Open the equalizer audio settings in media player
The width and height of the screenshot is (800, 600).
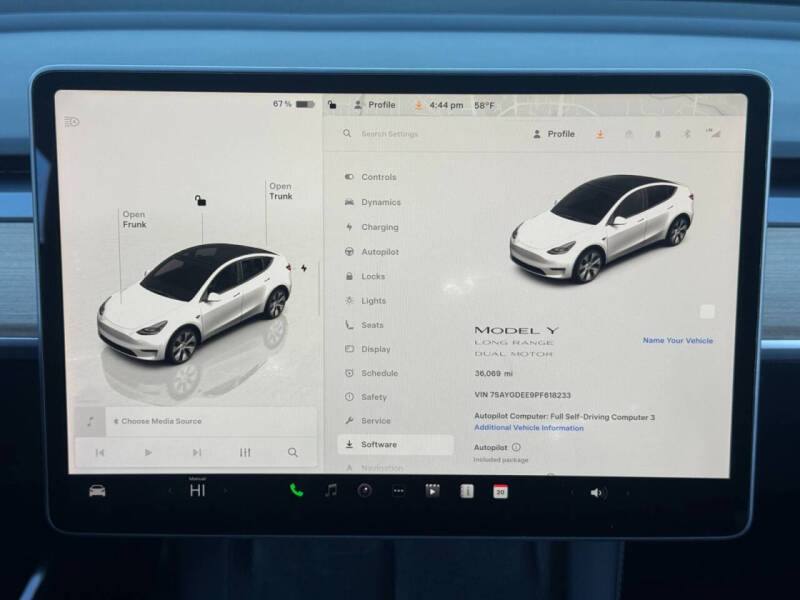(x=243, y=451)
